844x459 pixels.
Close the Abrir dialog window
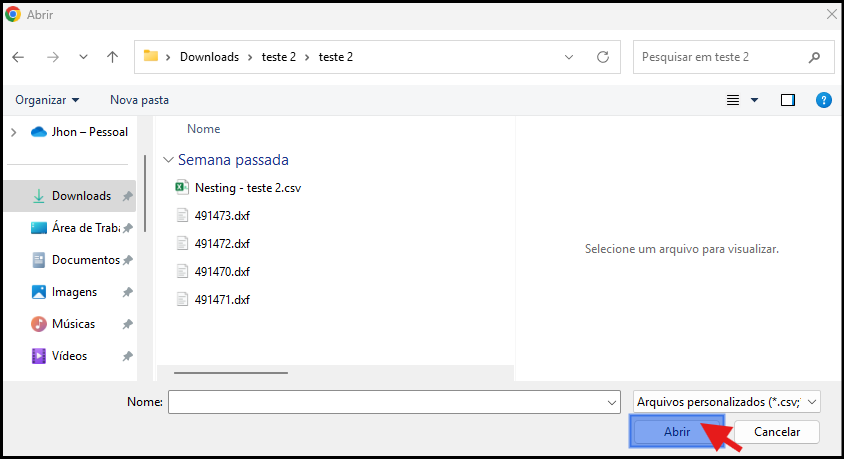[832, 15]
